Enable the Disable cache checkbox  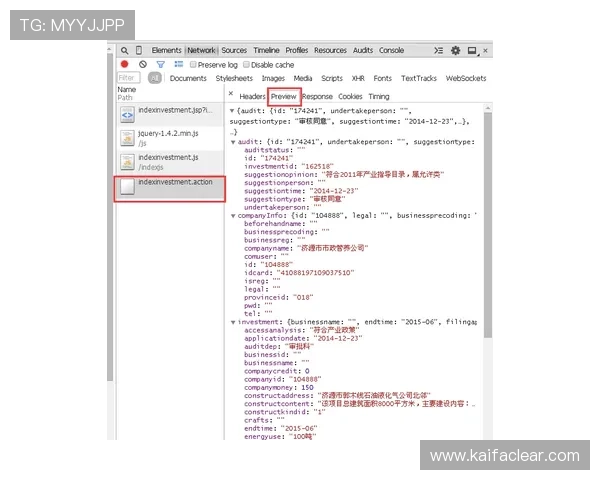[x=246, y=64]
